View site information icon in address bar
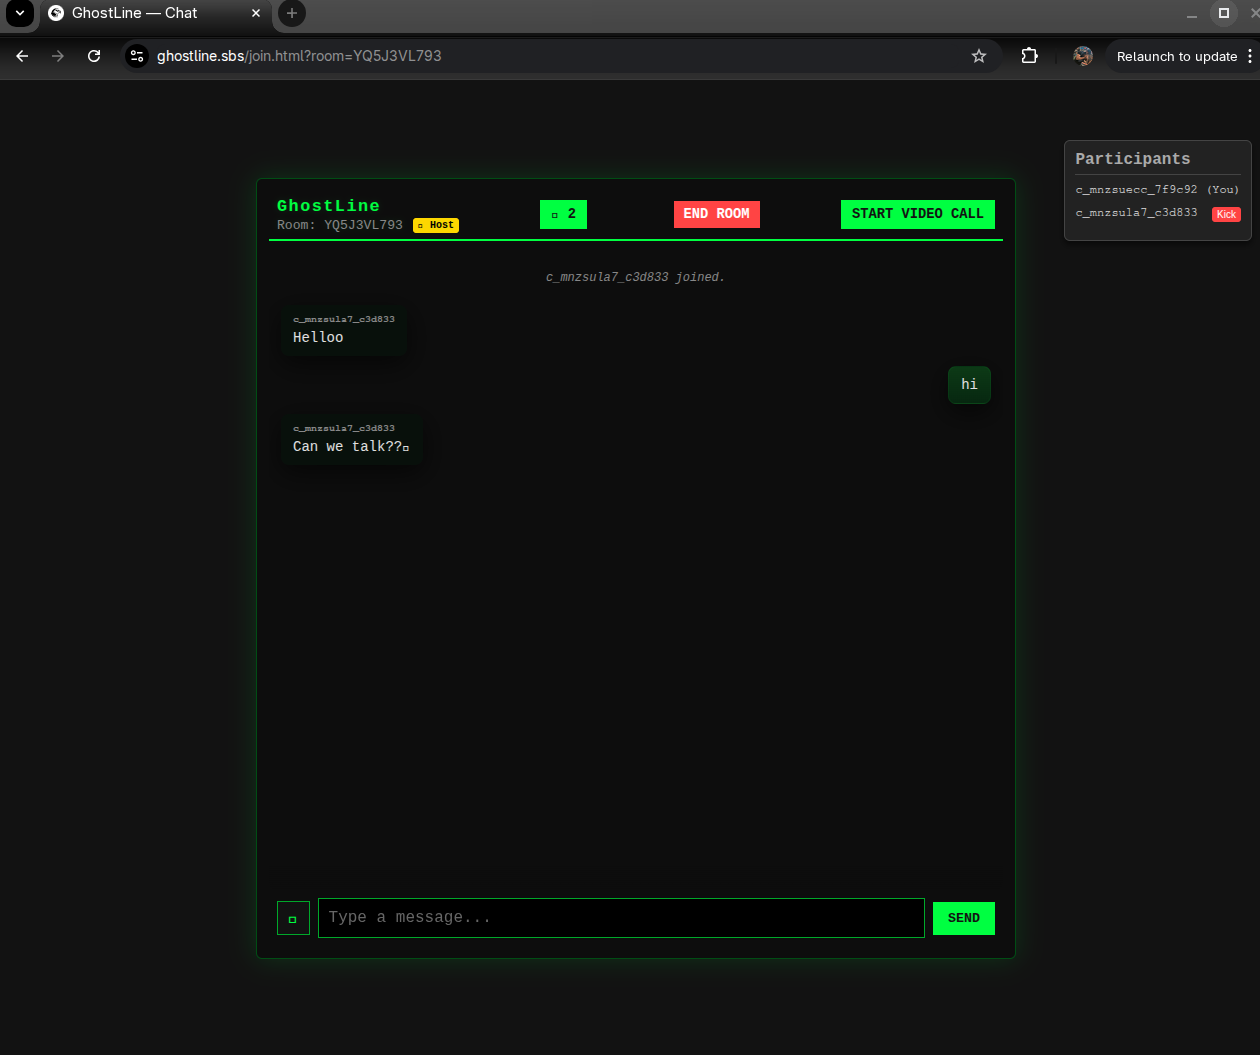Screen dimensions: 1260x1055 click(x=138, y=56)
